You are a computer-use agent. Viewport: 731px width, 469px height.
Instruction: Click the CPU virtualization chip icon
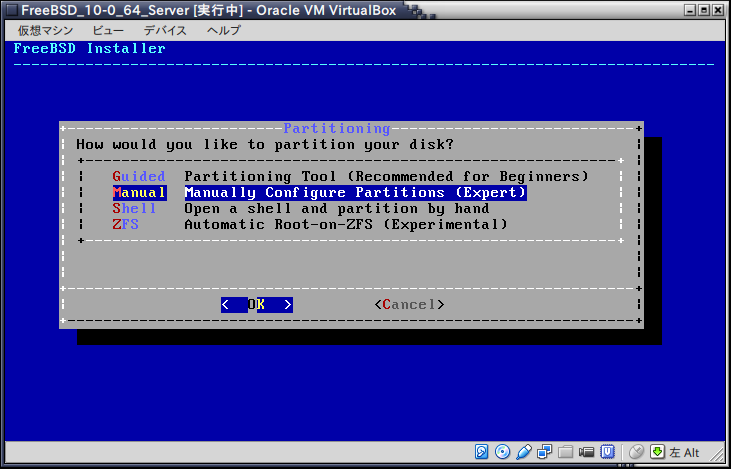[x=608, y=451]
